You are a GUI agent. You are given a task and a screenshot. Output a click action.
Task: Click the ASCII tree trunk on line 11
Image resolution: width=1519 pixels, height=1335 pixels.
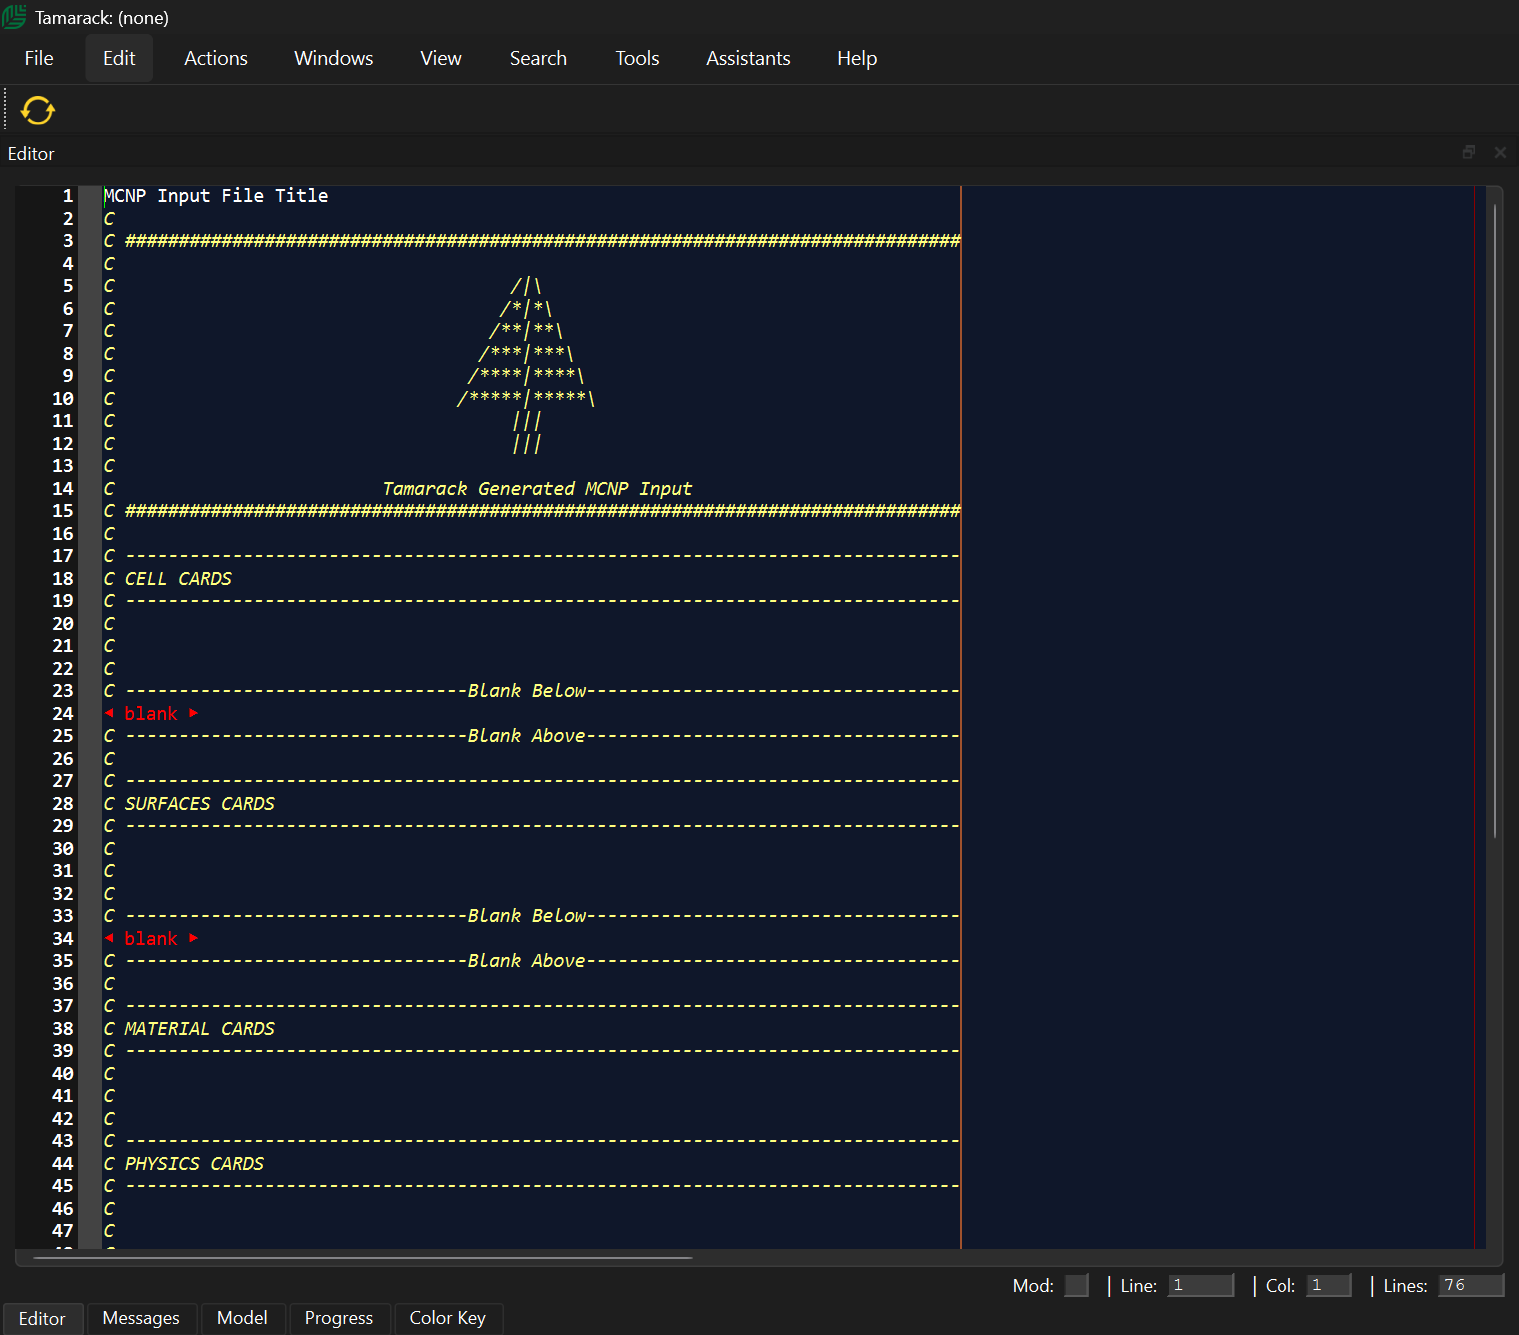pos(527,421)
